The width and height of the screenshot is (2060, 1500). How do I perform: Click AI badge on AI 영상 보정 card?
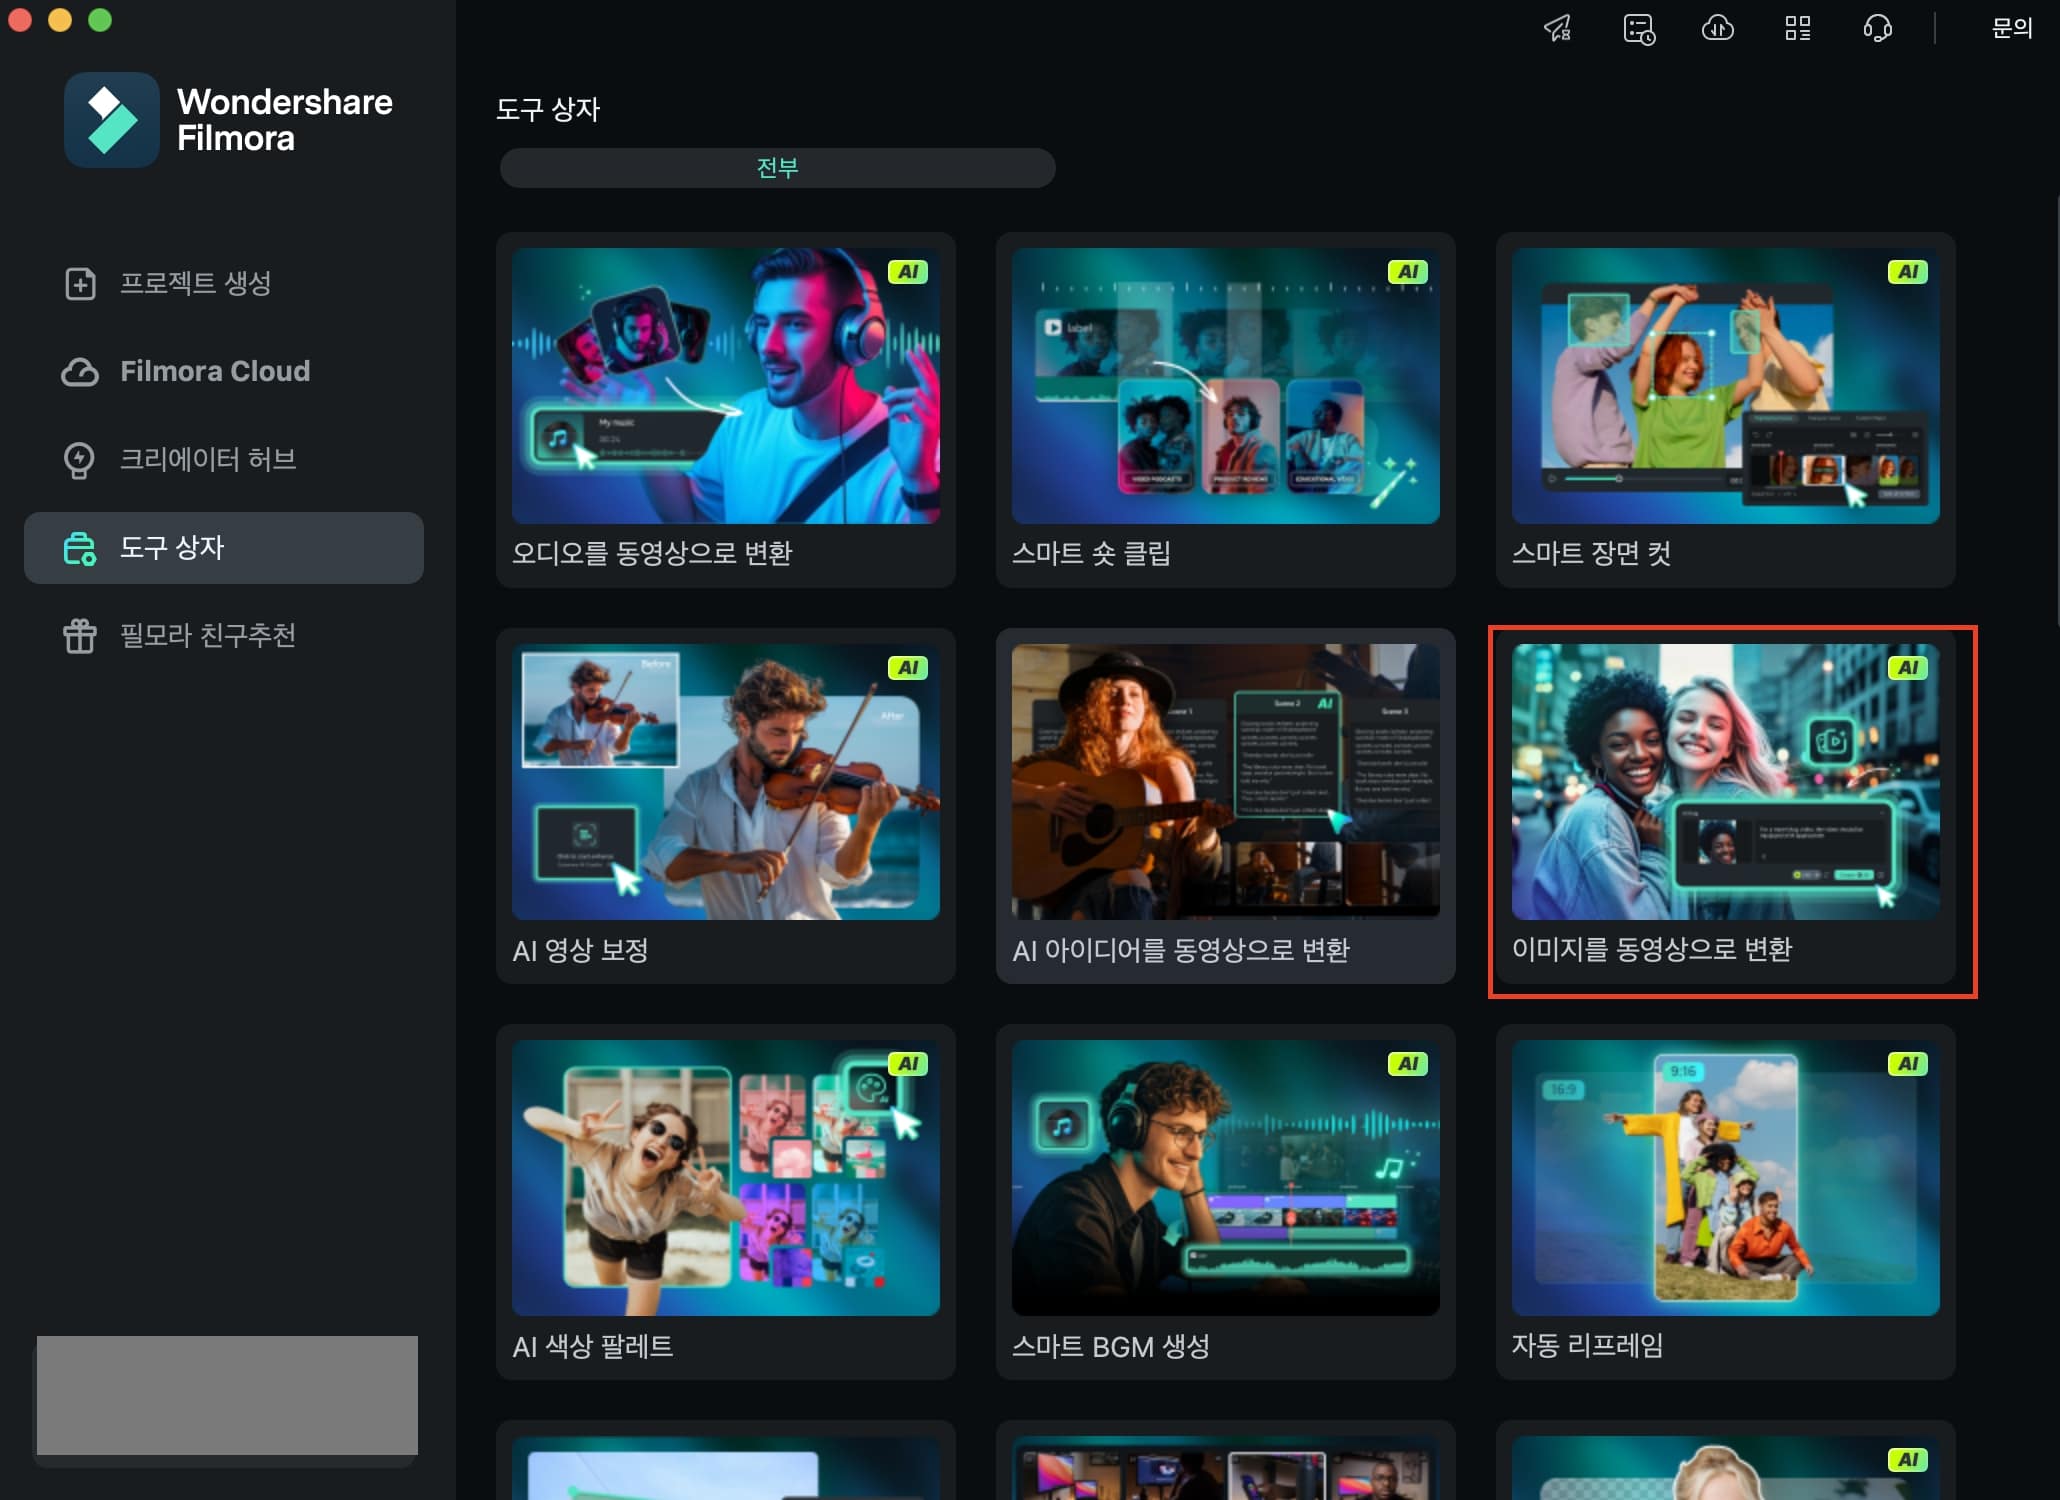[908, 668]
